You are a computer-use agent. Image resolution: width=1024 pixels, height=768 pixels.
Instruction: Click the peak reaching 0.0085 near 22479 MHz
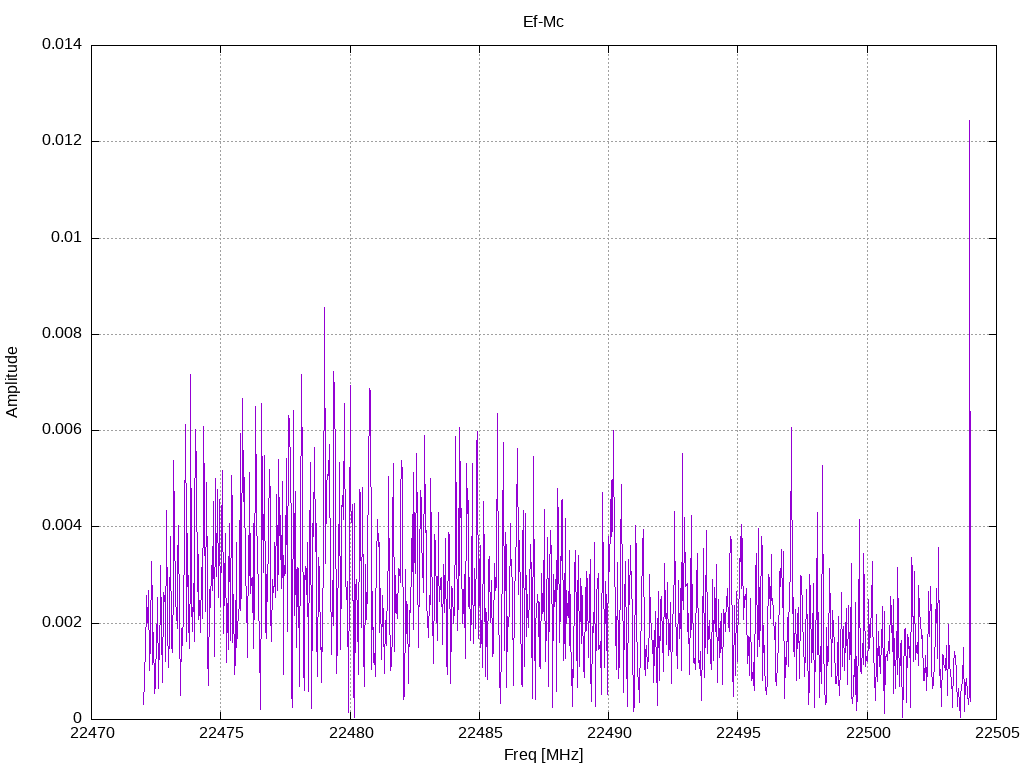pyautogui.click(x=324, y=309)
